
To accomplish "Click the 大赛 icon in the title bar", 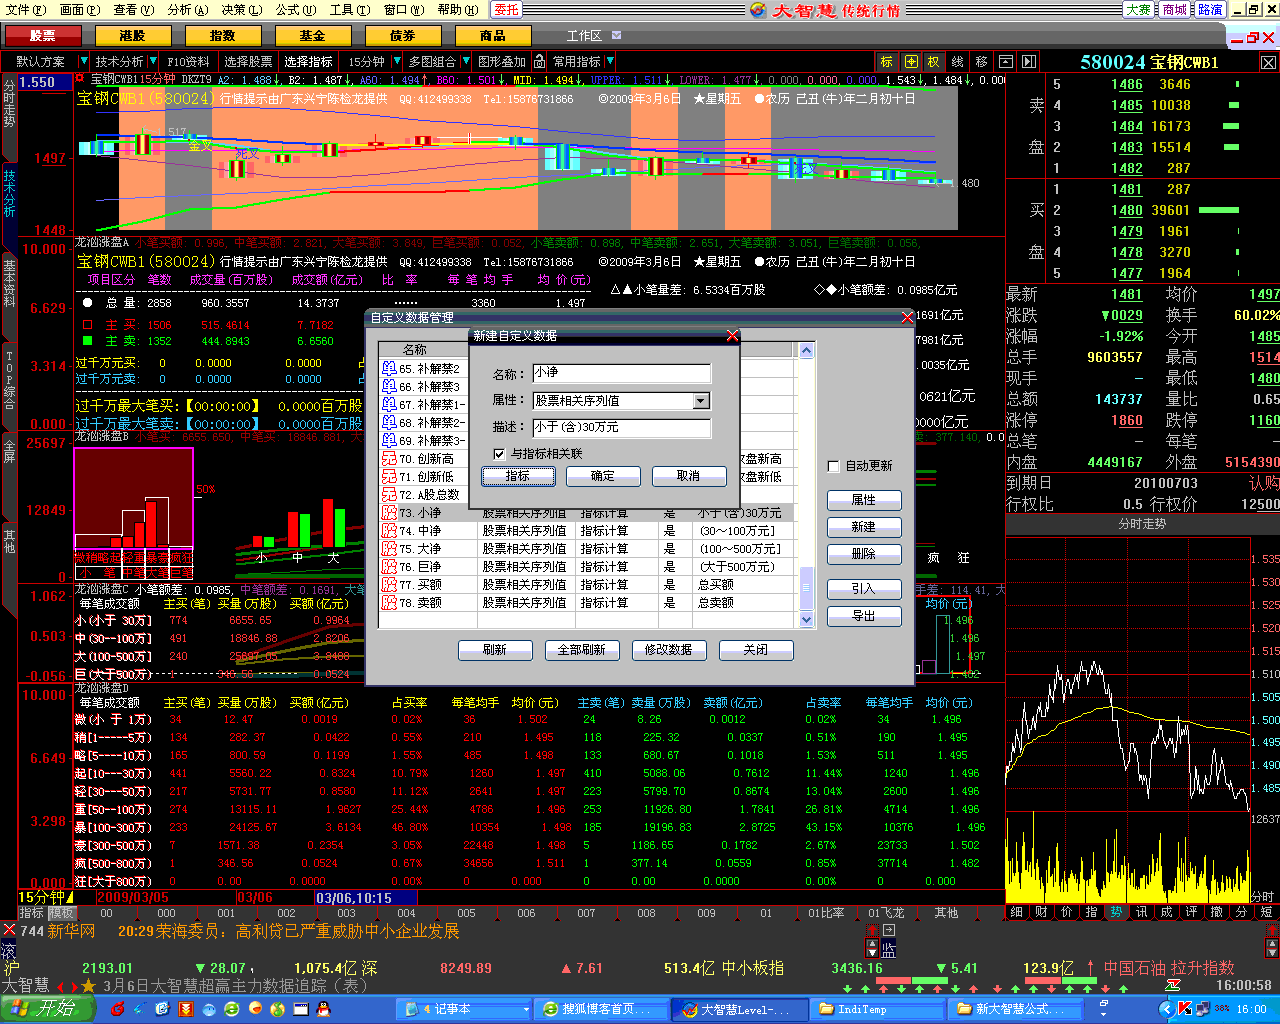I will 1138,10.
